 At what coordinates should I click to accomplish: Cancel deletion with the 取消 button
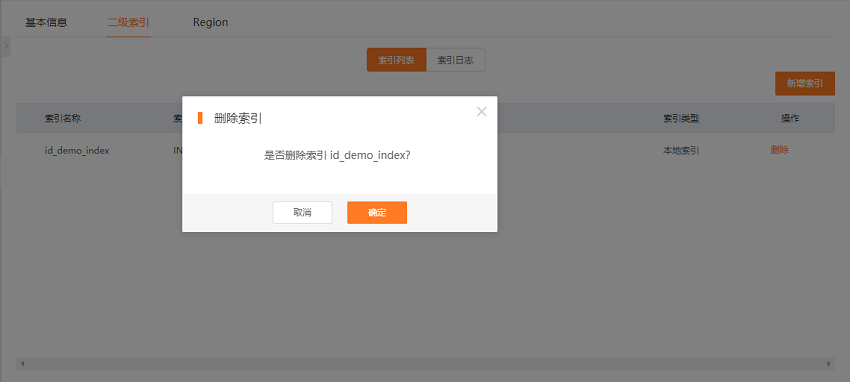pyautogui.click(x=302, y=212)
